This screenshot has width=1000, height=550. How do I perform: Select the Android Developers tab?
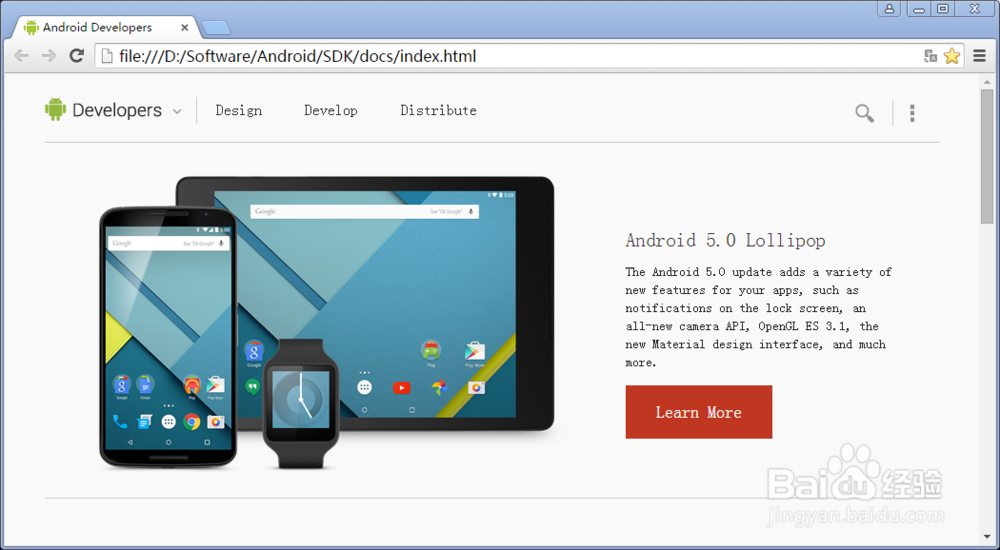[107, 27]
